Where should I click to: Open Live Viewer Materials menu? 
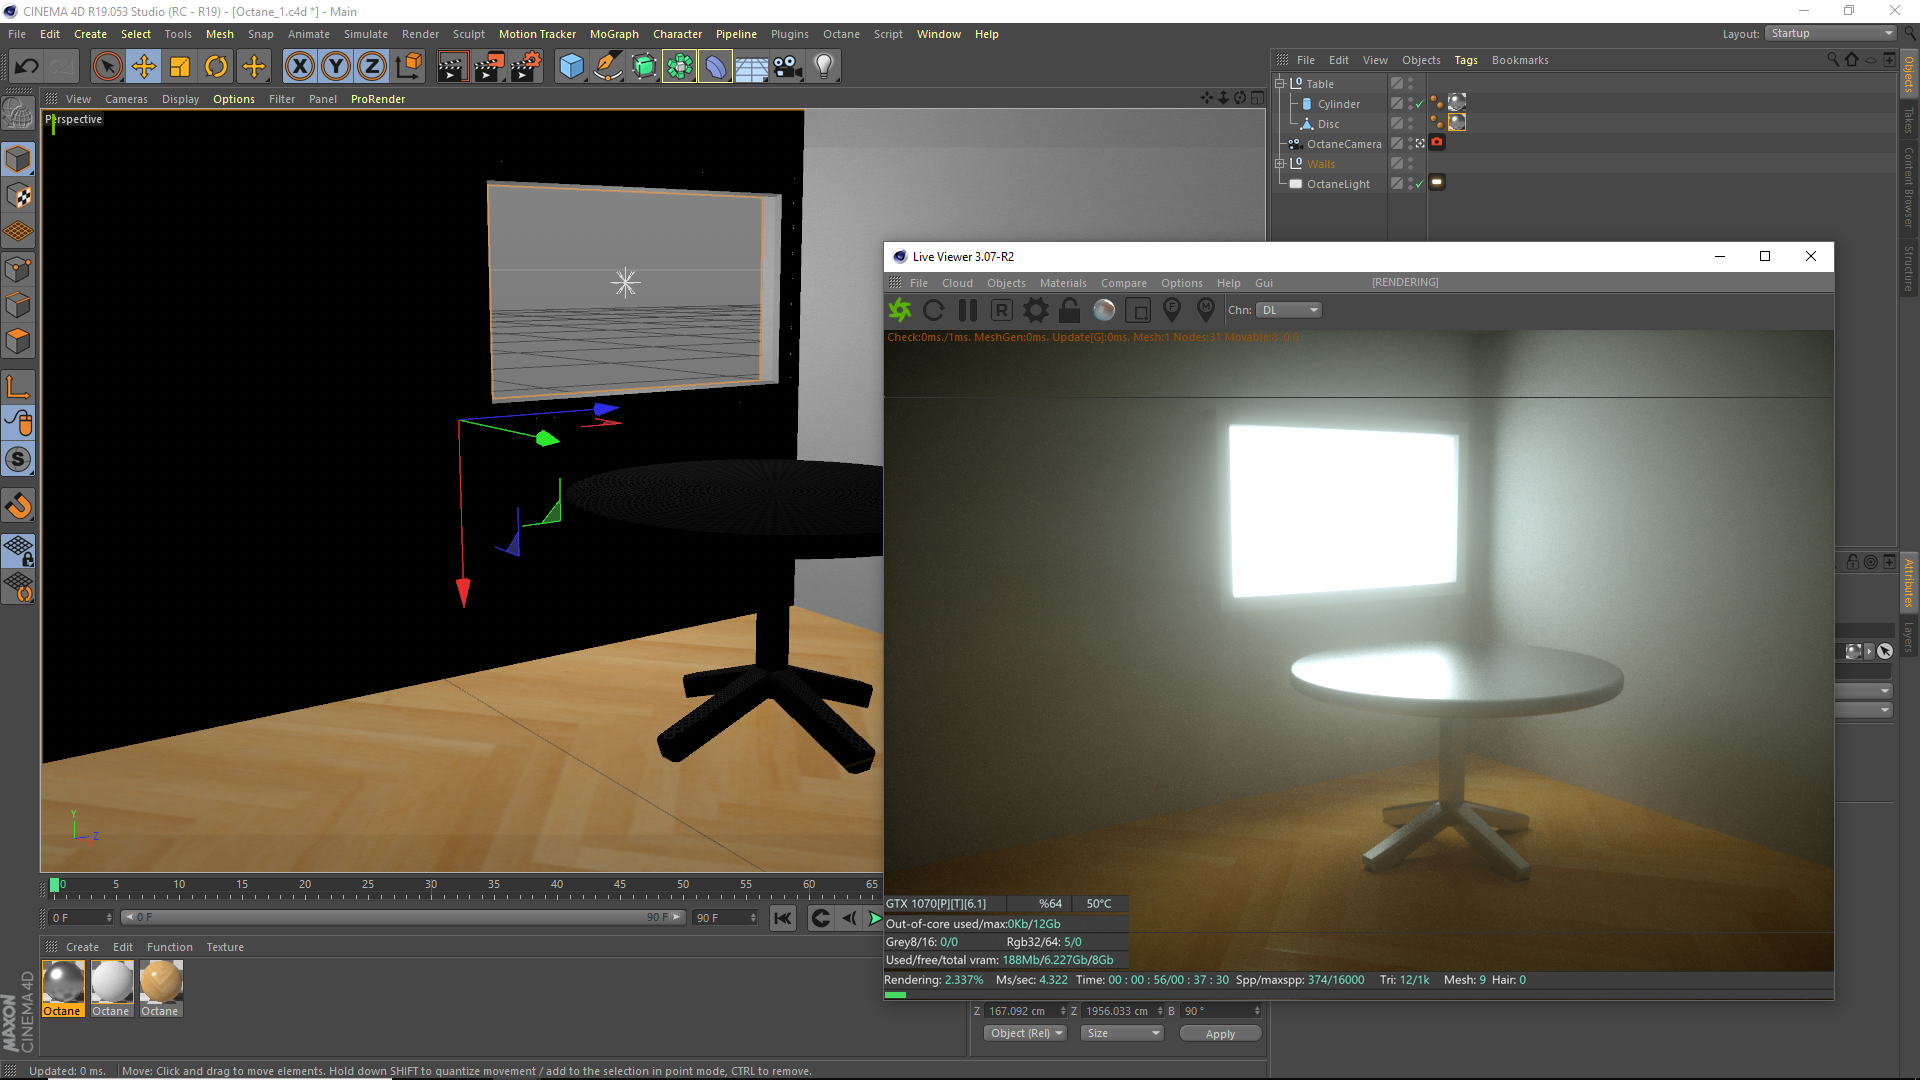(x=1062, y=284)
